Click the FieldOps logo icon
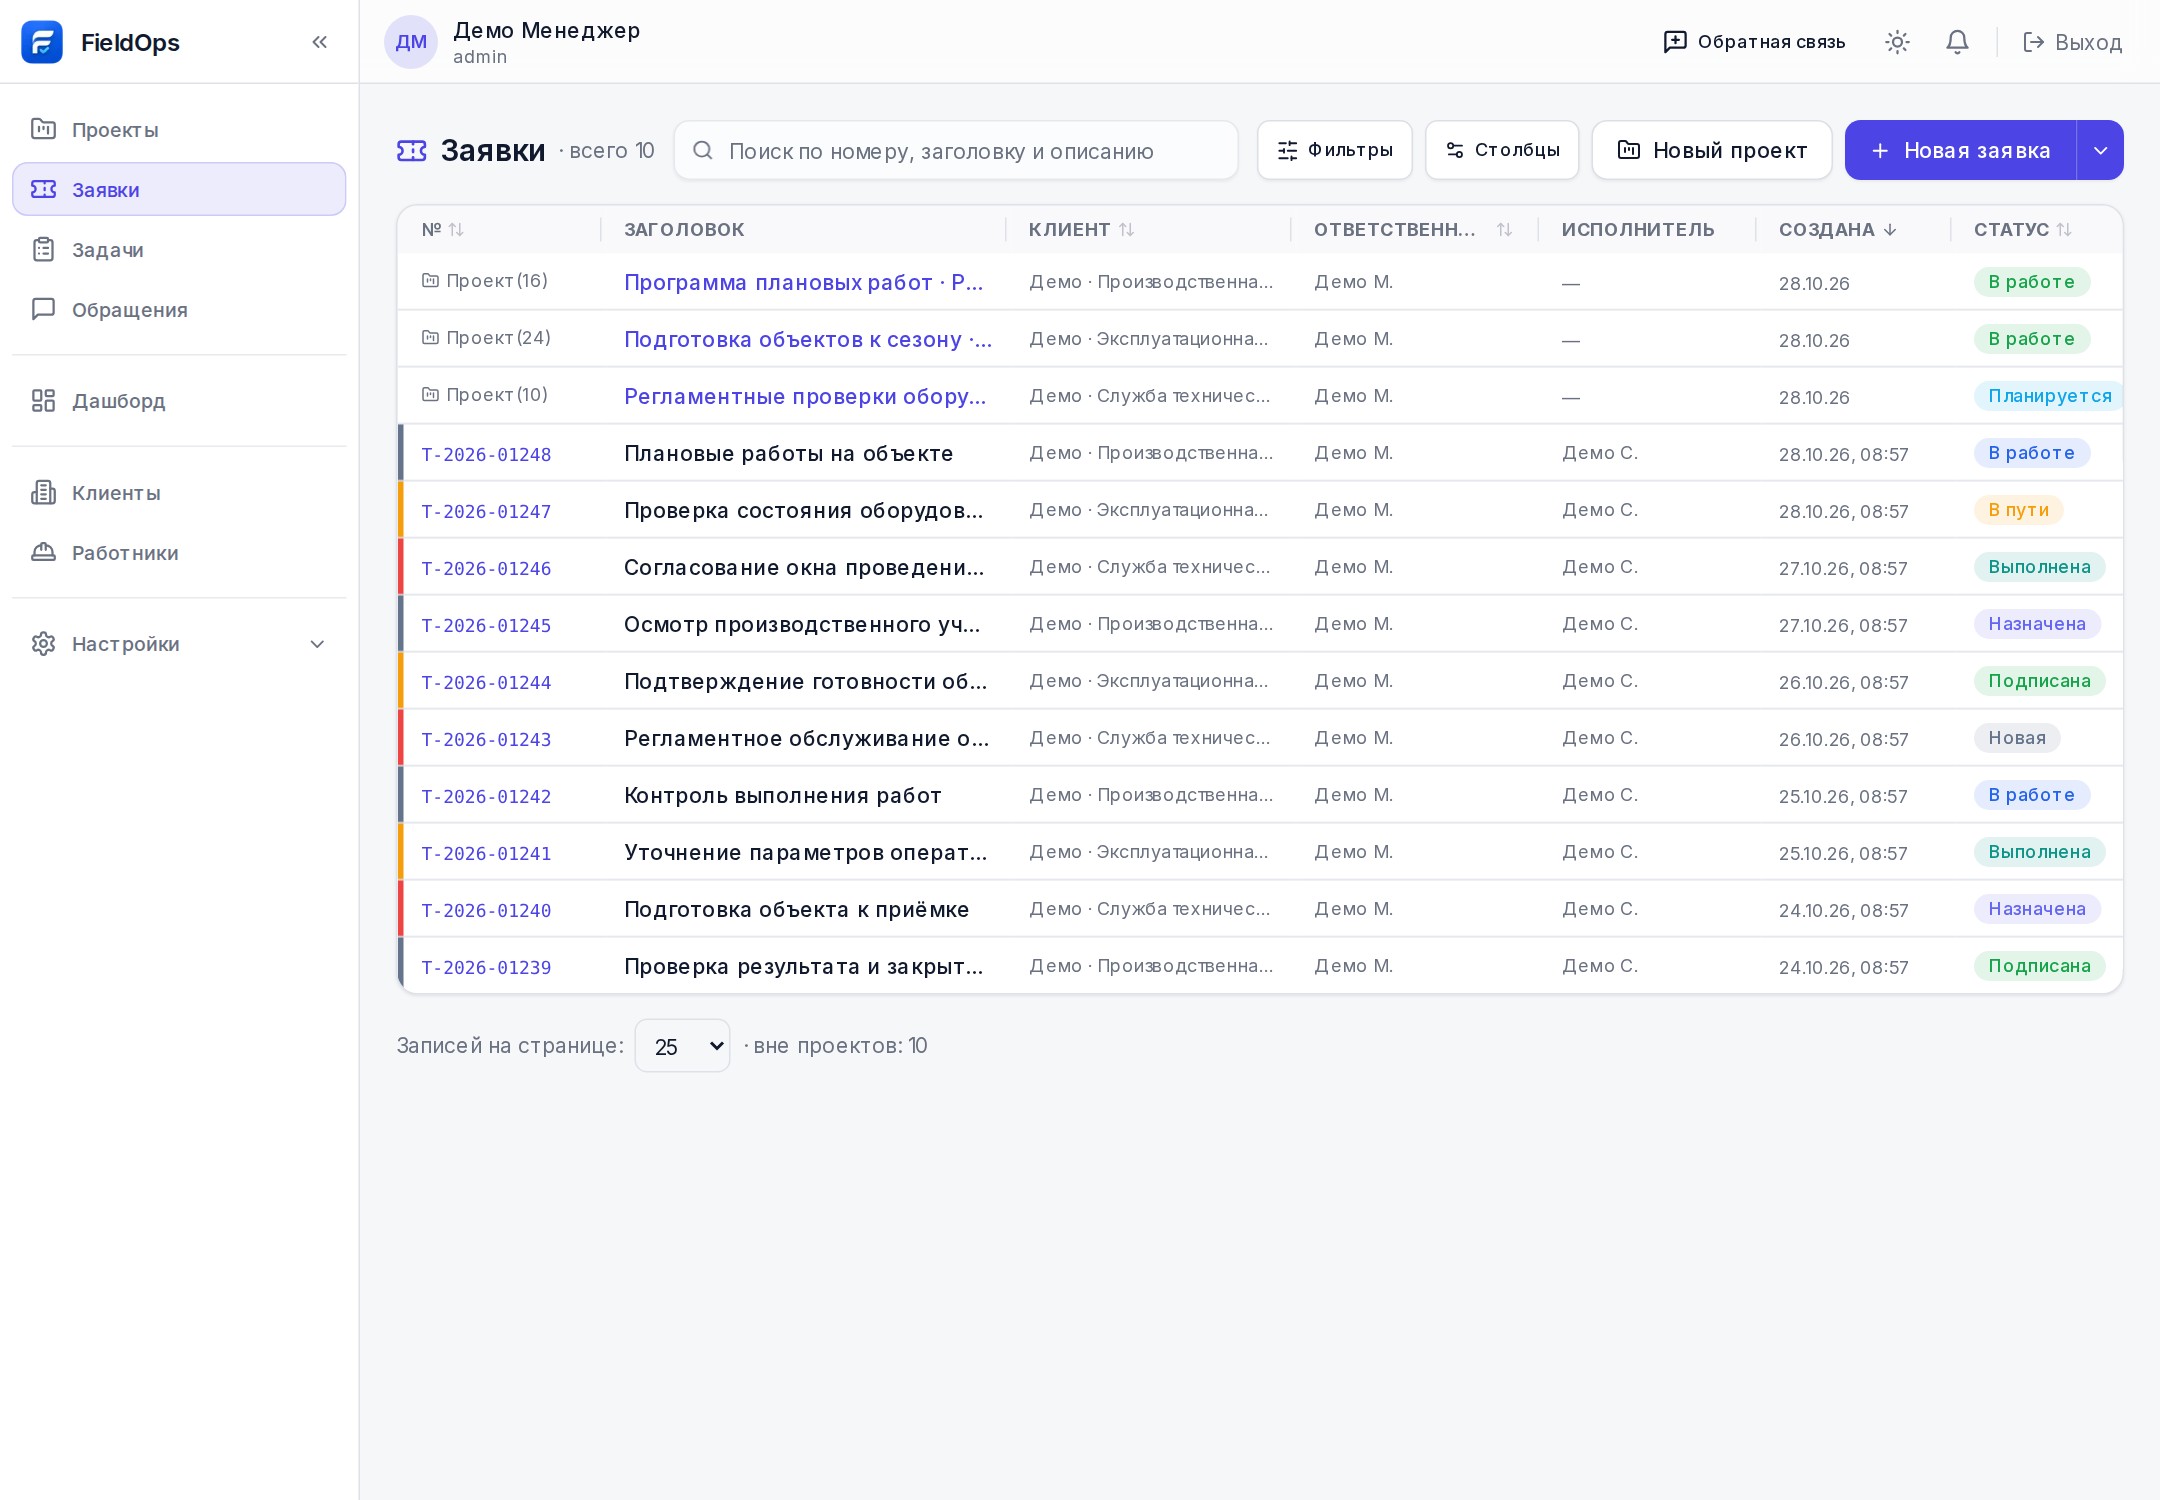Image resolution: width=2160 pixels, height=1500 pixels. click(x=42, y=42)
